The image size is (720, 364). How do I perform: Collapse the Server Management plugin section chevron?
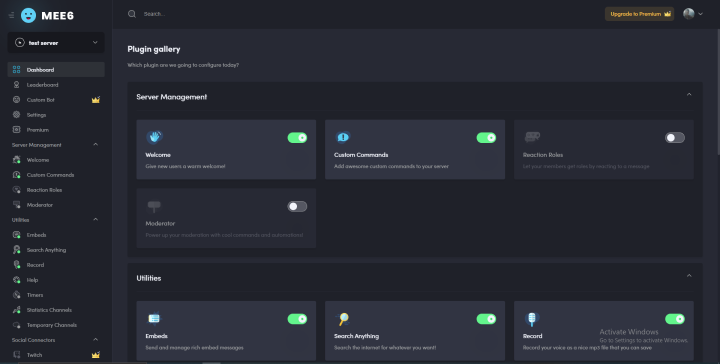click(x=689, y=95)
